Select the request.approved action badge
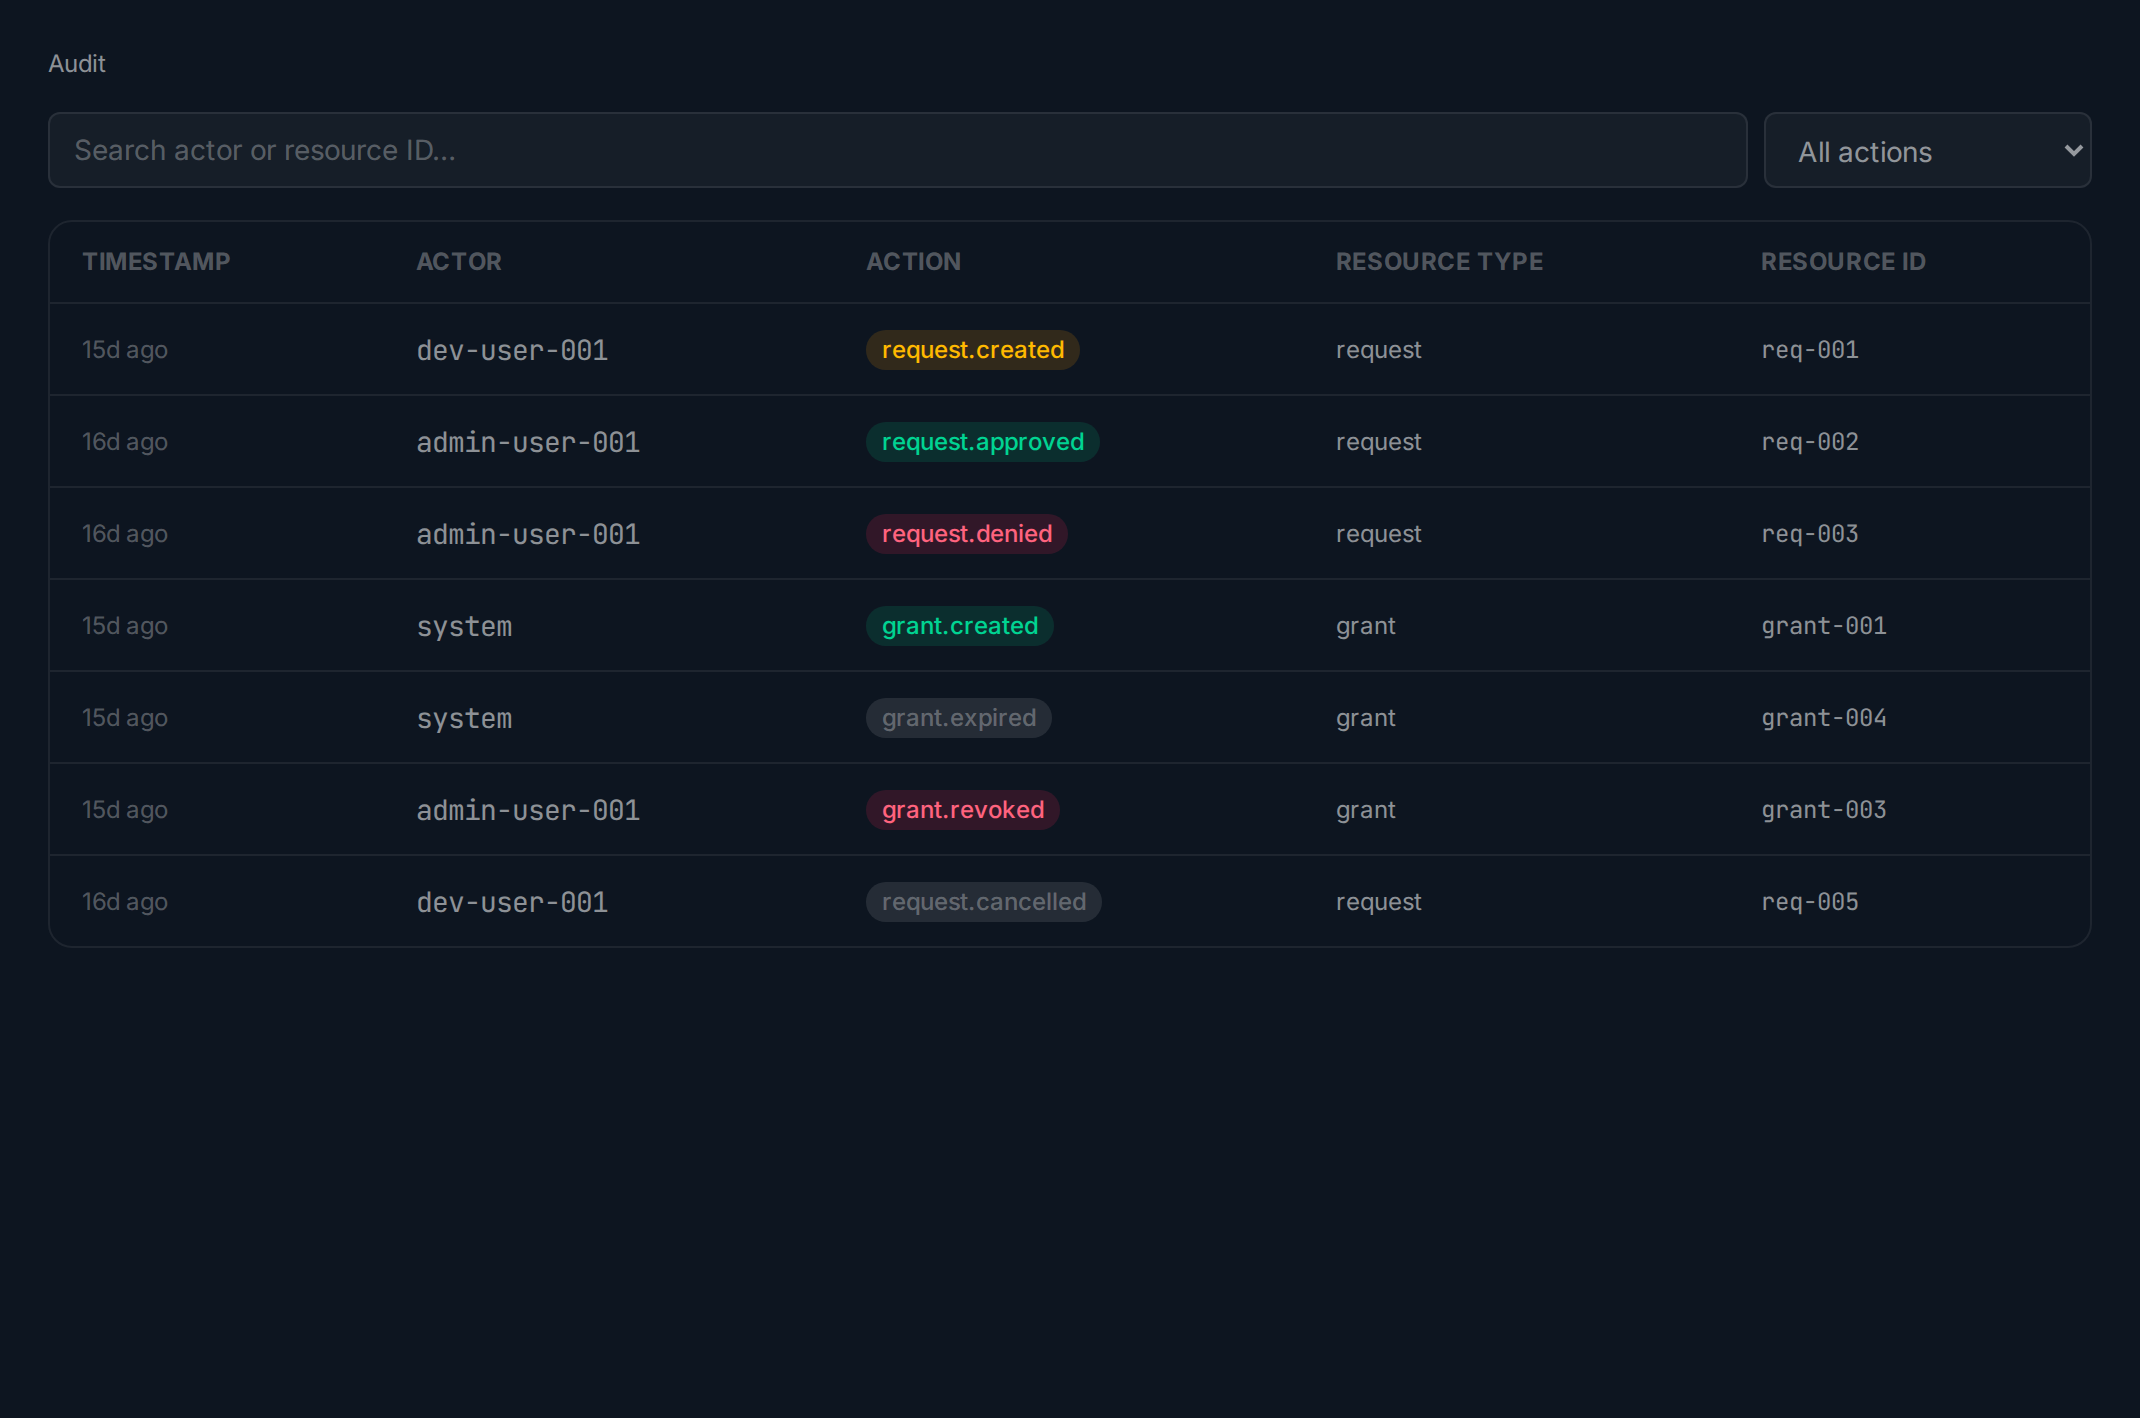Viewport: 2140px width, 1418px height. [982, 442]
